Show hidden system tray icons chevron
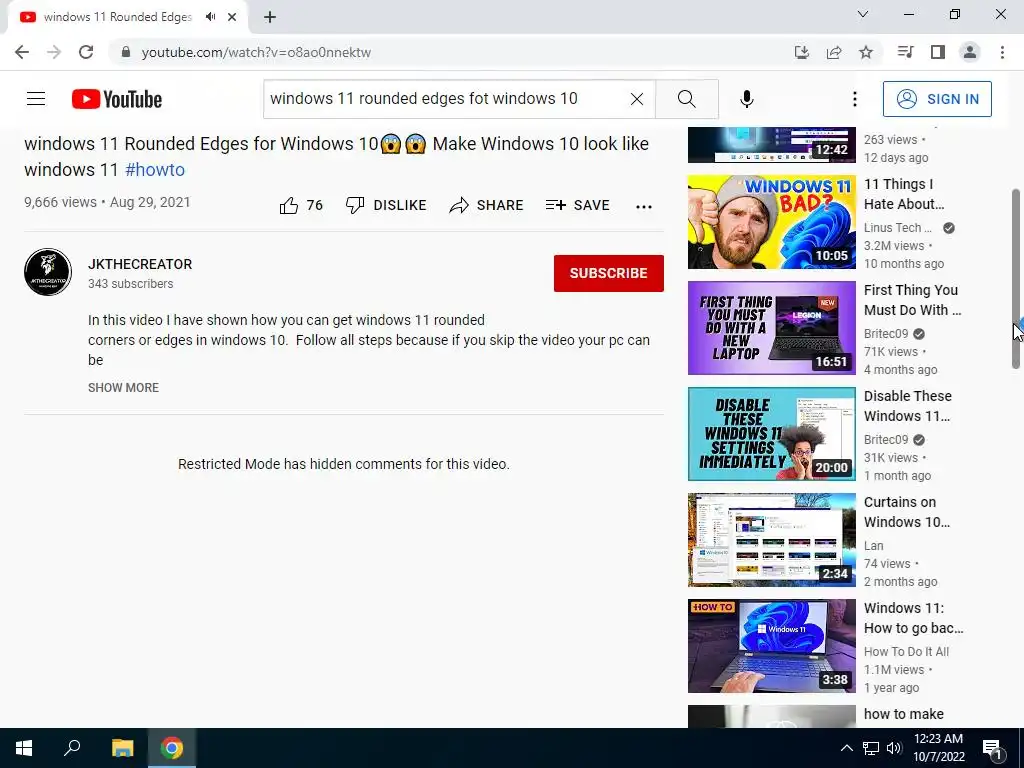1024x768 pixels. point(846,748)
